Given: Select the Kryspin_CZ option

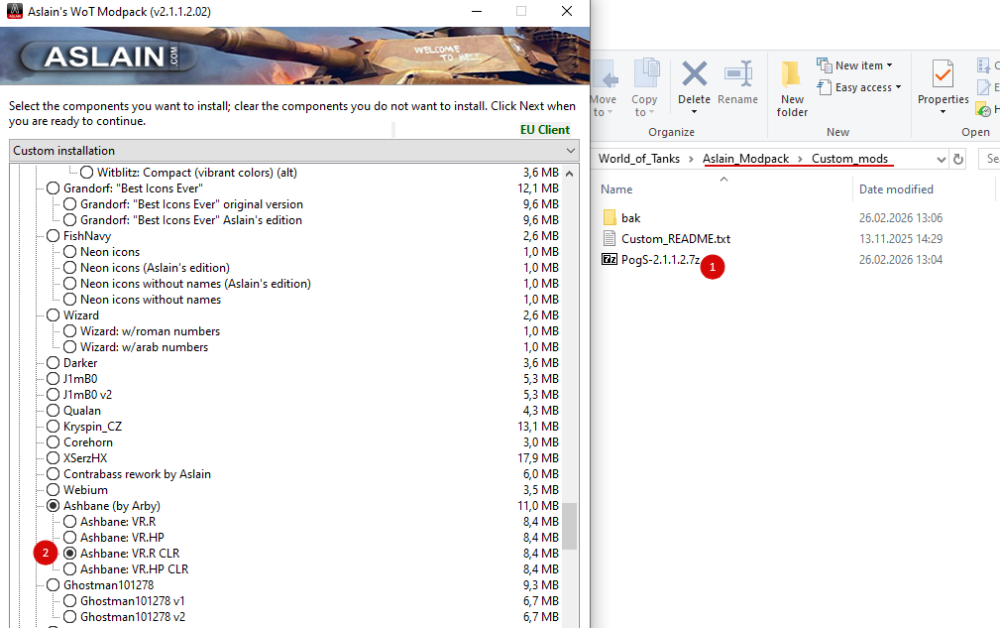Looking at the screenshot, I should (53, 427).
